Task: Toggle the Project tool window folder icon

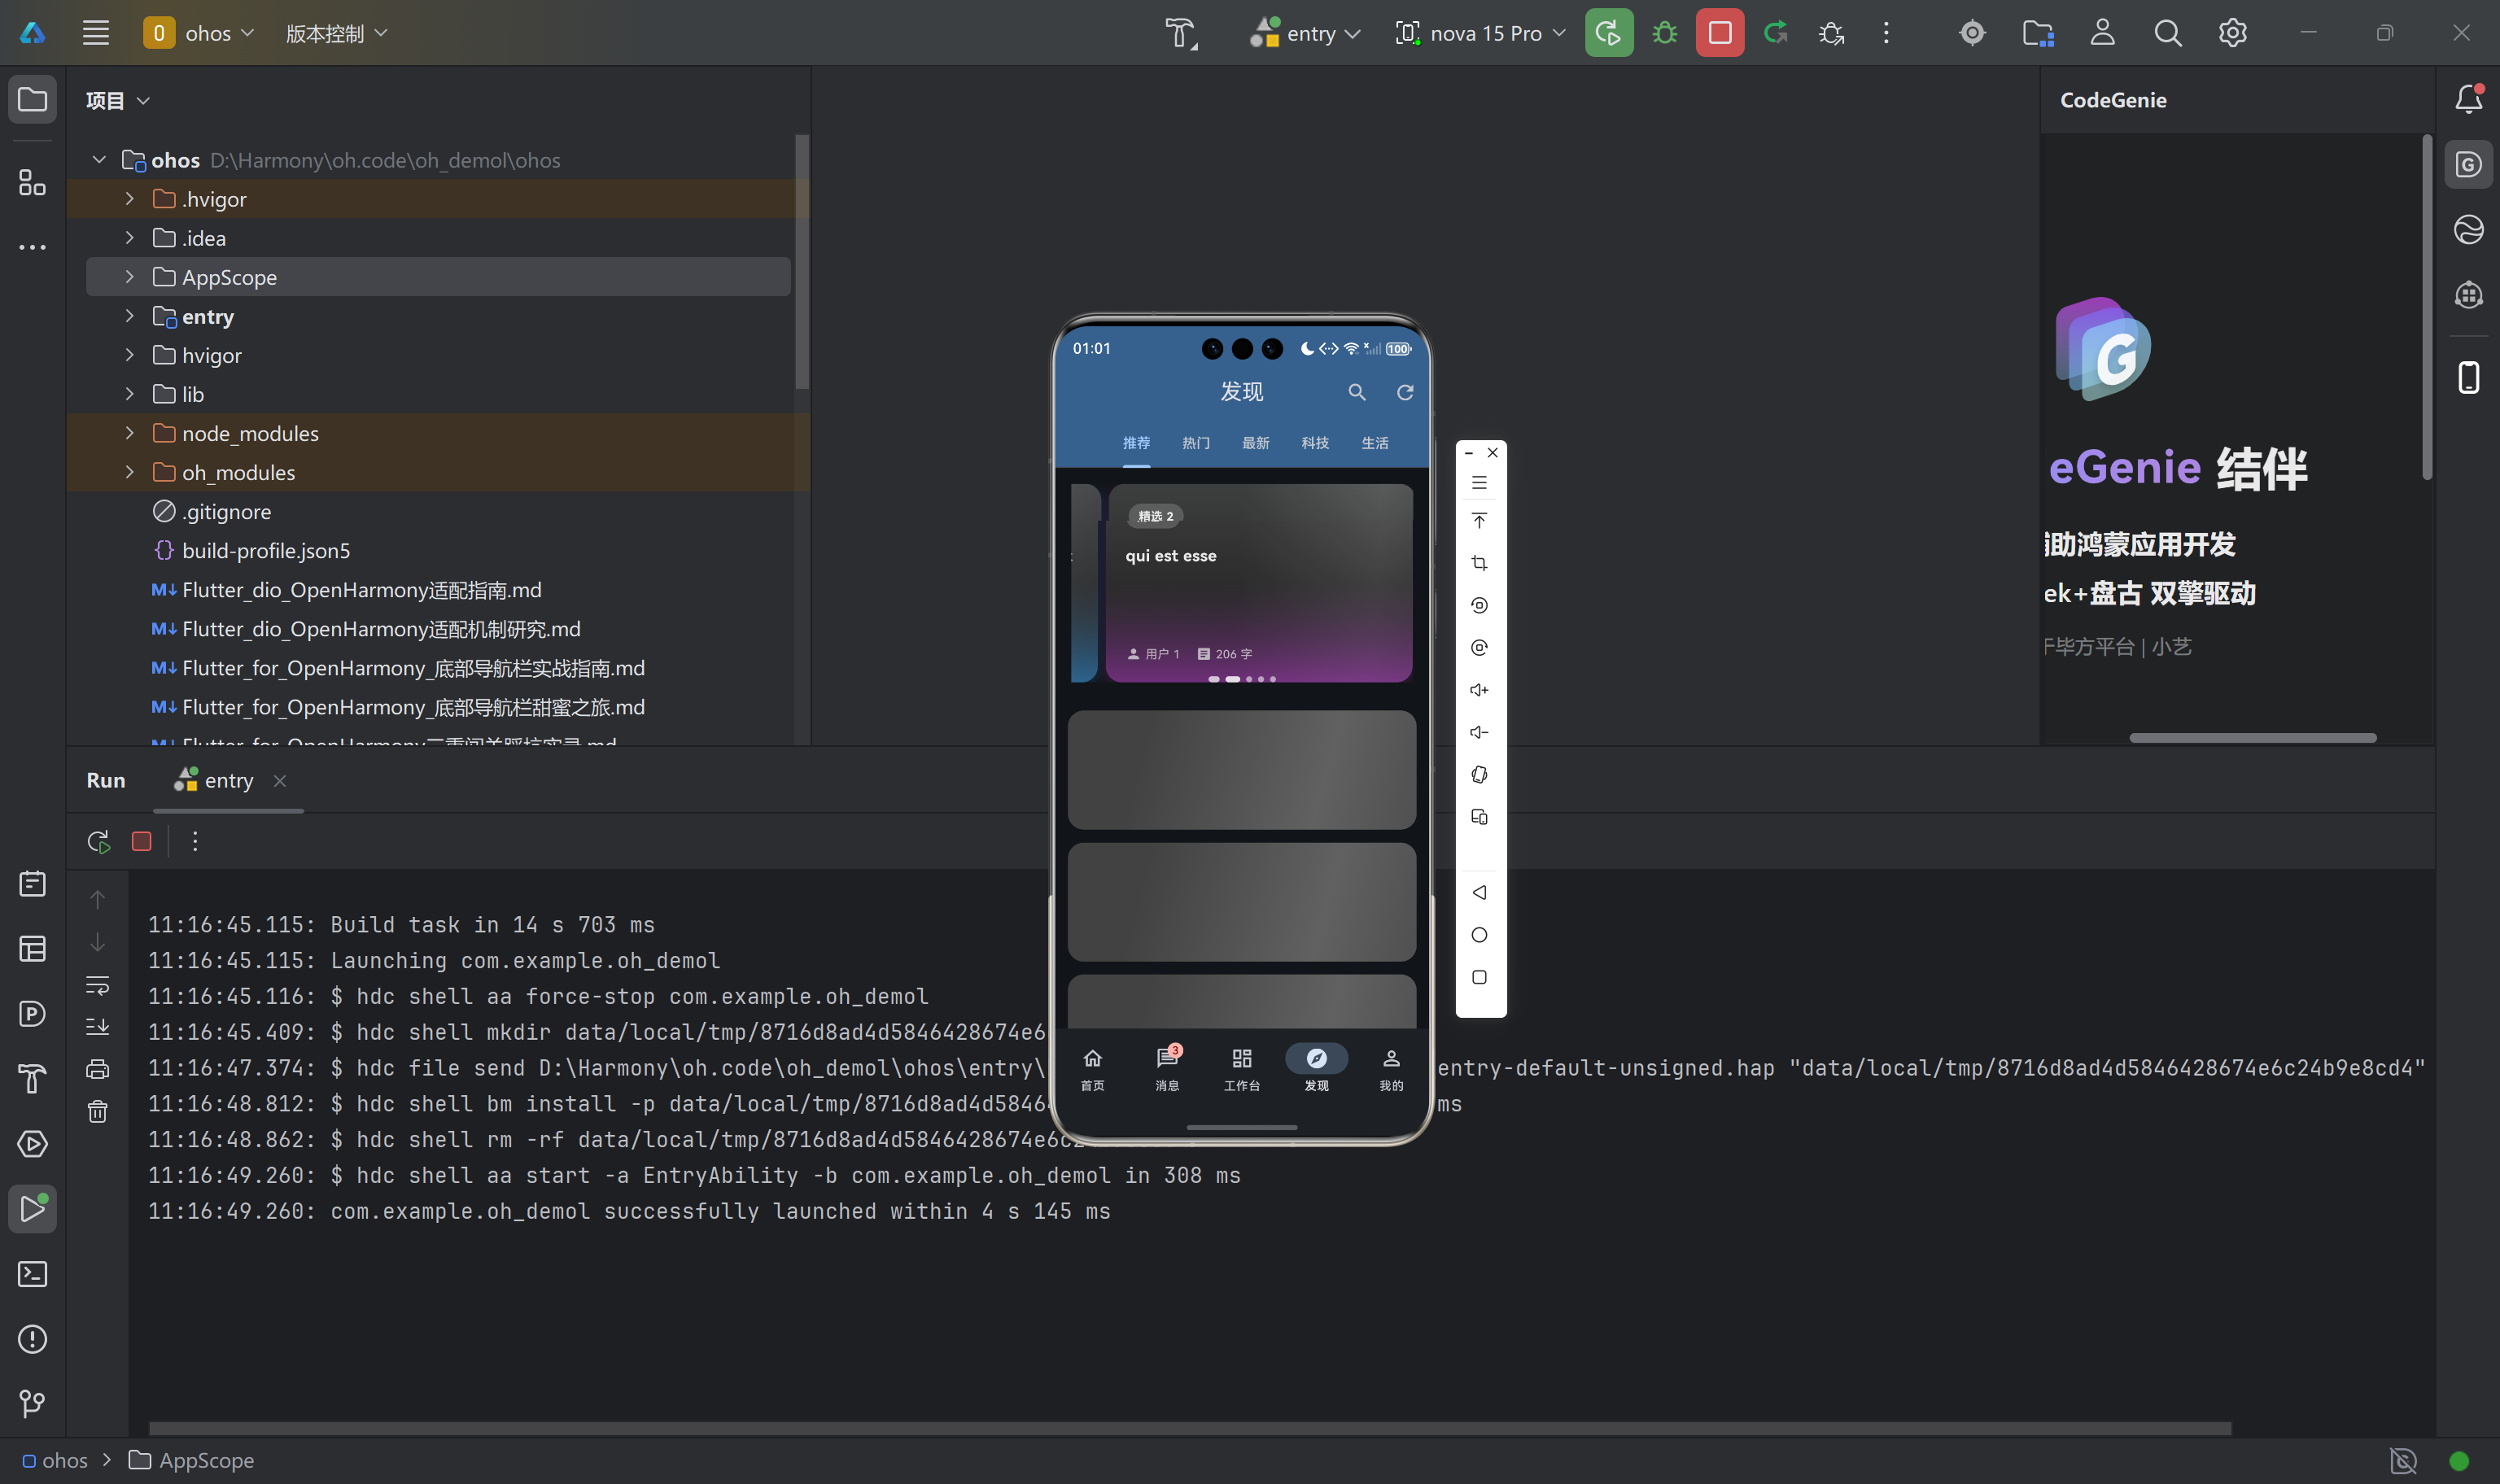Action: [x=32, y=99]
